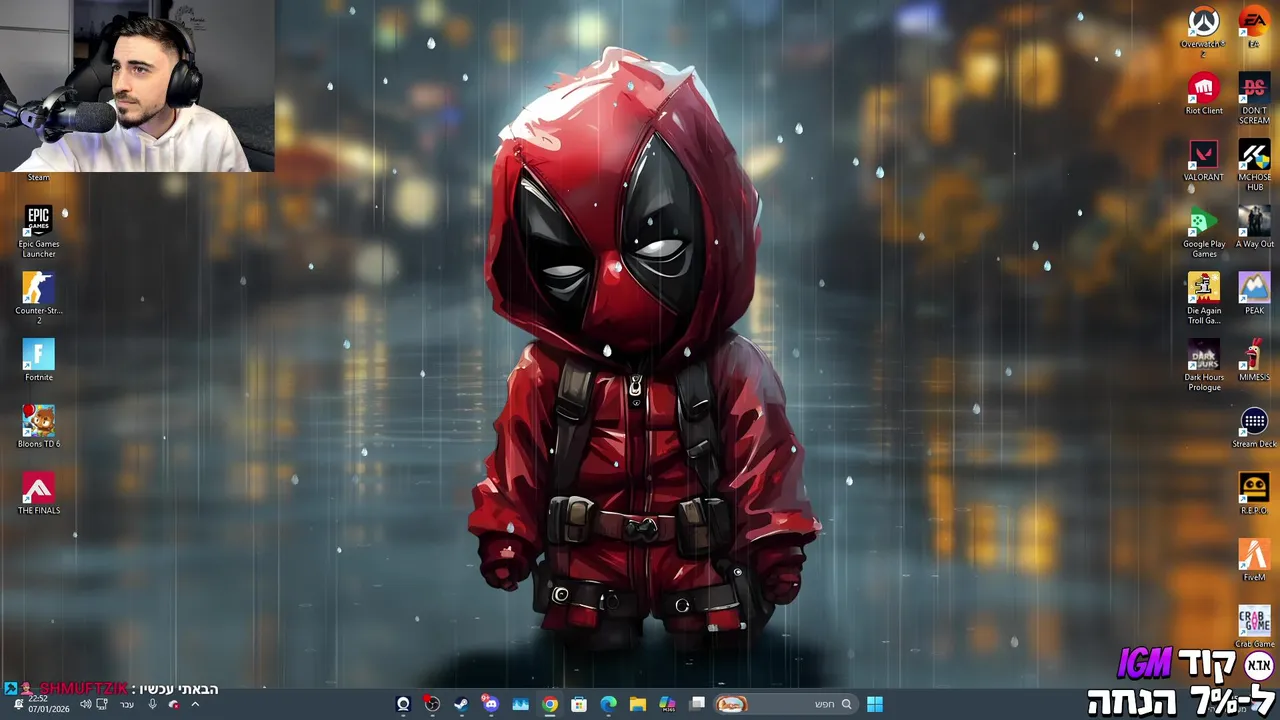Select the Crab Game desktop icon

[x=1254, y=627]
